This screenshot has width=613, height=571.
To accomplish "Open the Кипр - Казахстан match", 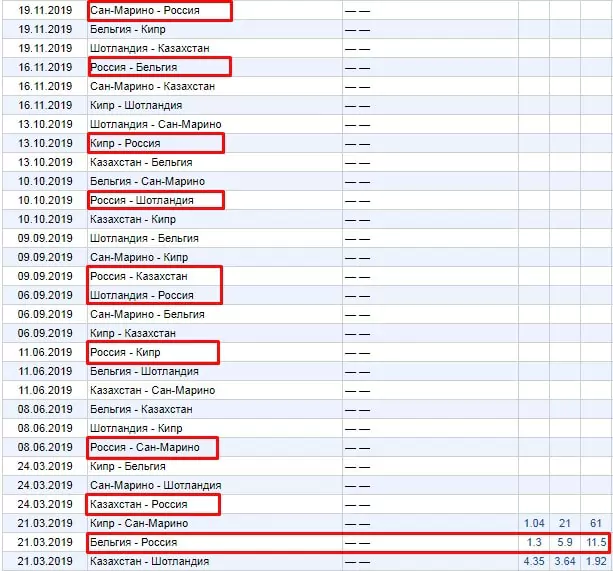I will 133,333.
